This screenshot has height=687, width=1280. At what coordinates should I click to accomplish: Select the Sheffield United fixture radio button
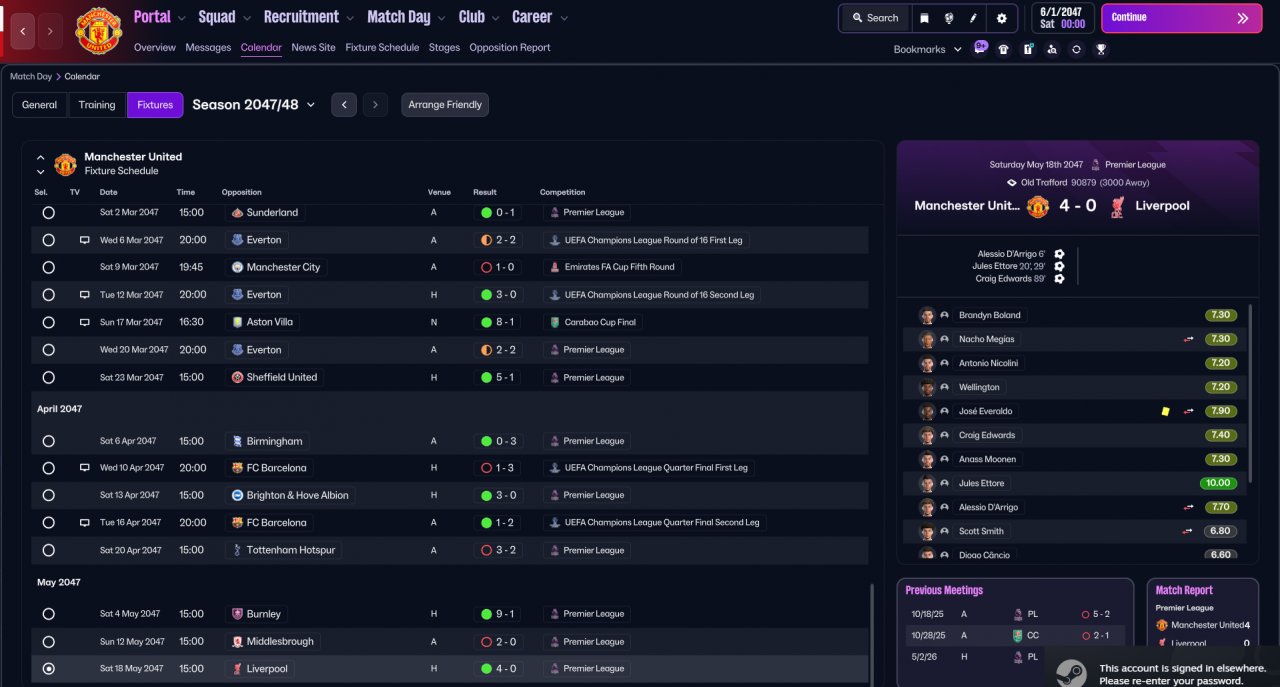(x=48, y=378)
